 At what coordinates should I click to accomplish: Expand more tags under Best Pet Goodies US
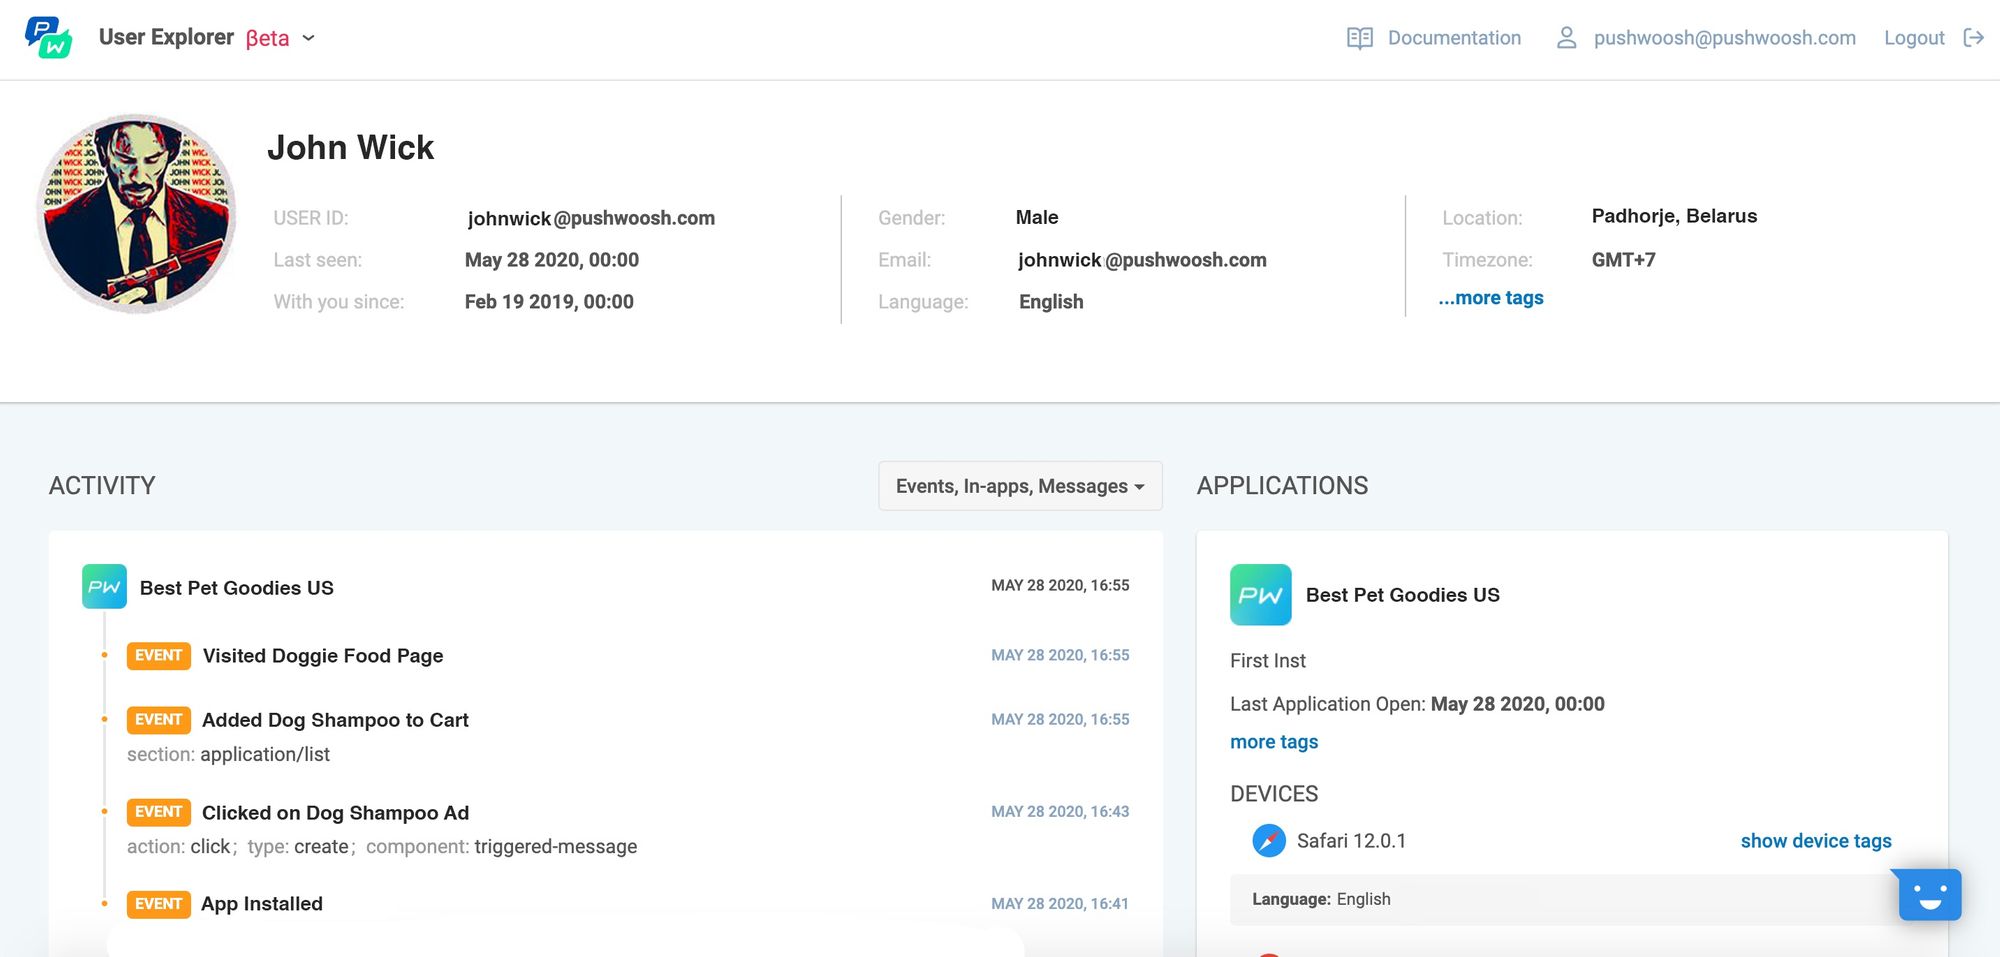click(x=1274, y=742)
